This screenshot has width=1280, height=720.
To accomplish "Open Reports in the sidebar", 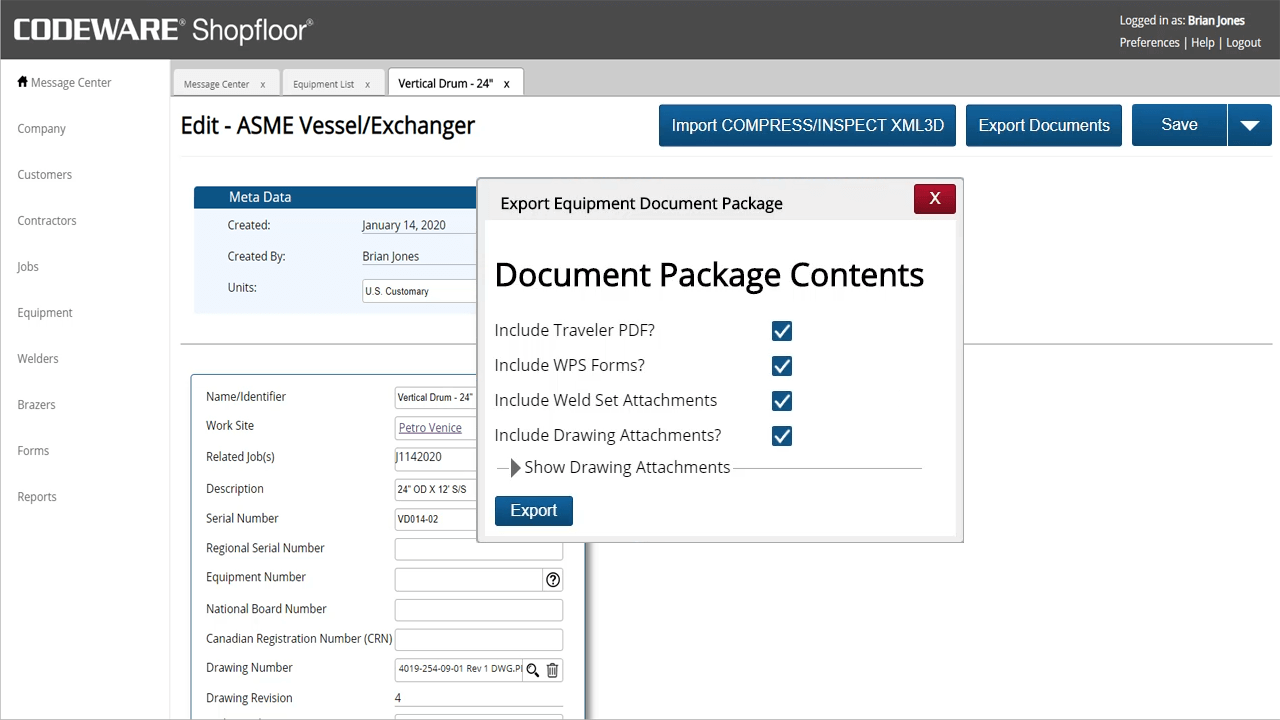I will click(37, 496).
